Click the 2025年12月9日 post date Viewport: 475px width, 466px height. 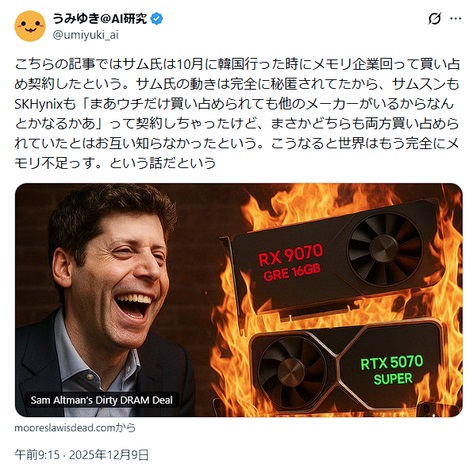point(109,455)
